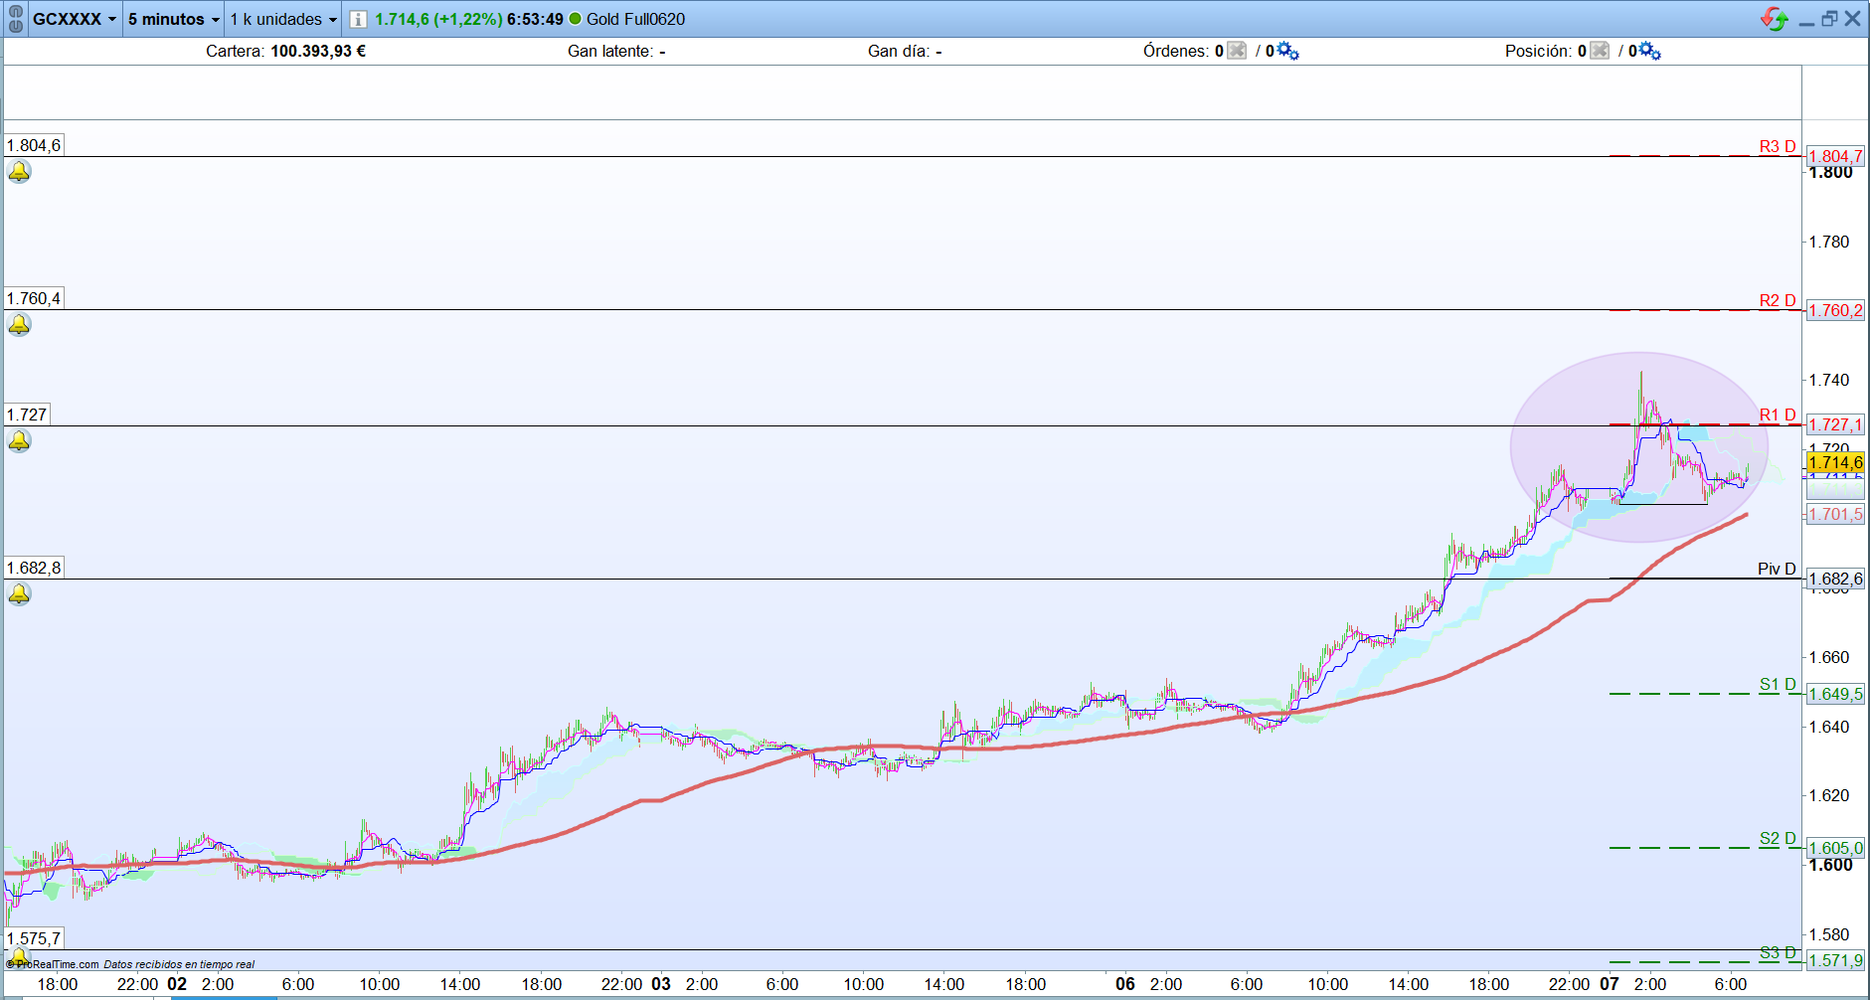Image resolution: width=1870 pixels, height=1000 pixels.
Task: Cancel pending orders with the Órdenes X icon
Action: 1237,51
